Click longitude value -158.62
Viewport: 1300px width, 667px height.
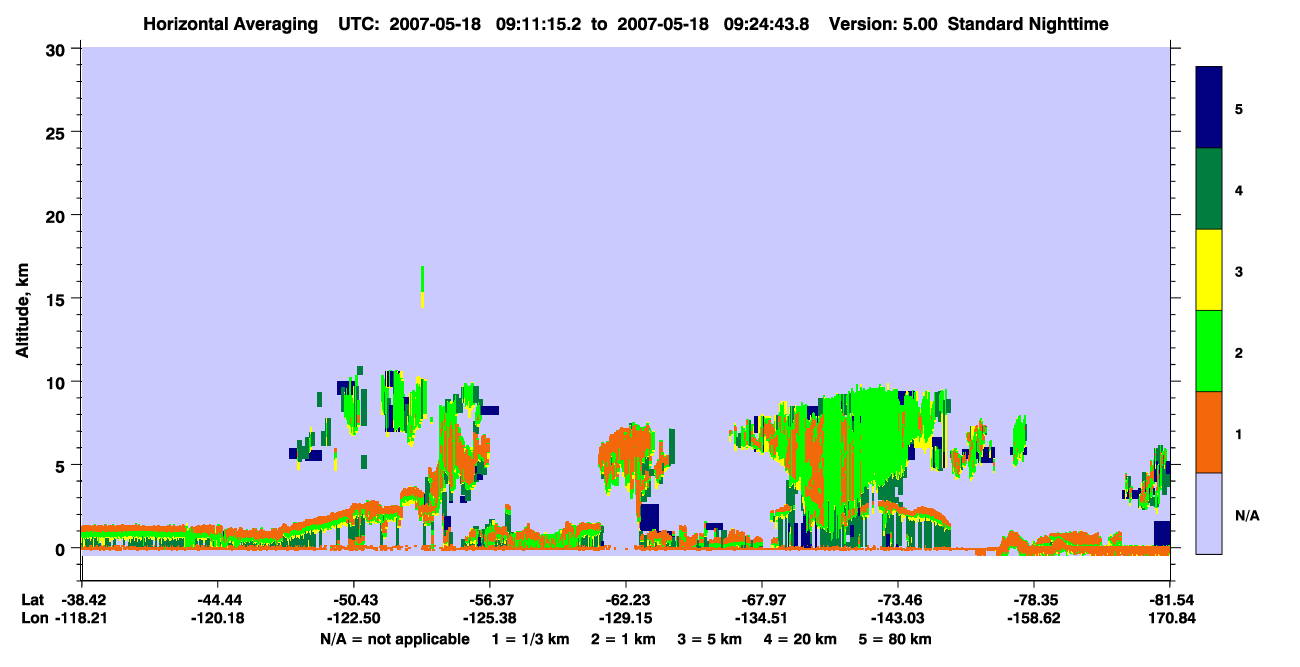(1034, 618)
